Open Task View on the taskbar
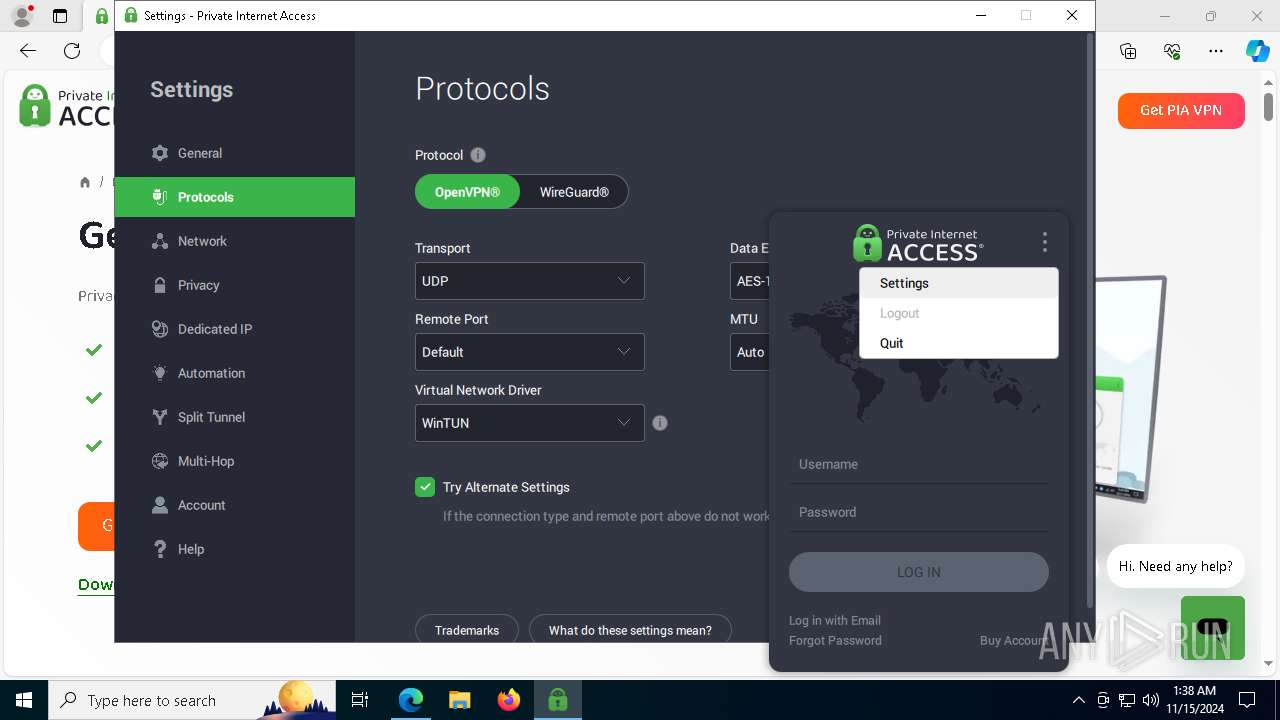 361,700
